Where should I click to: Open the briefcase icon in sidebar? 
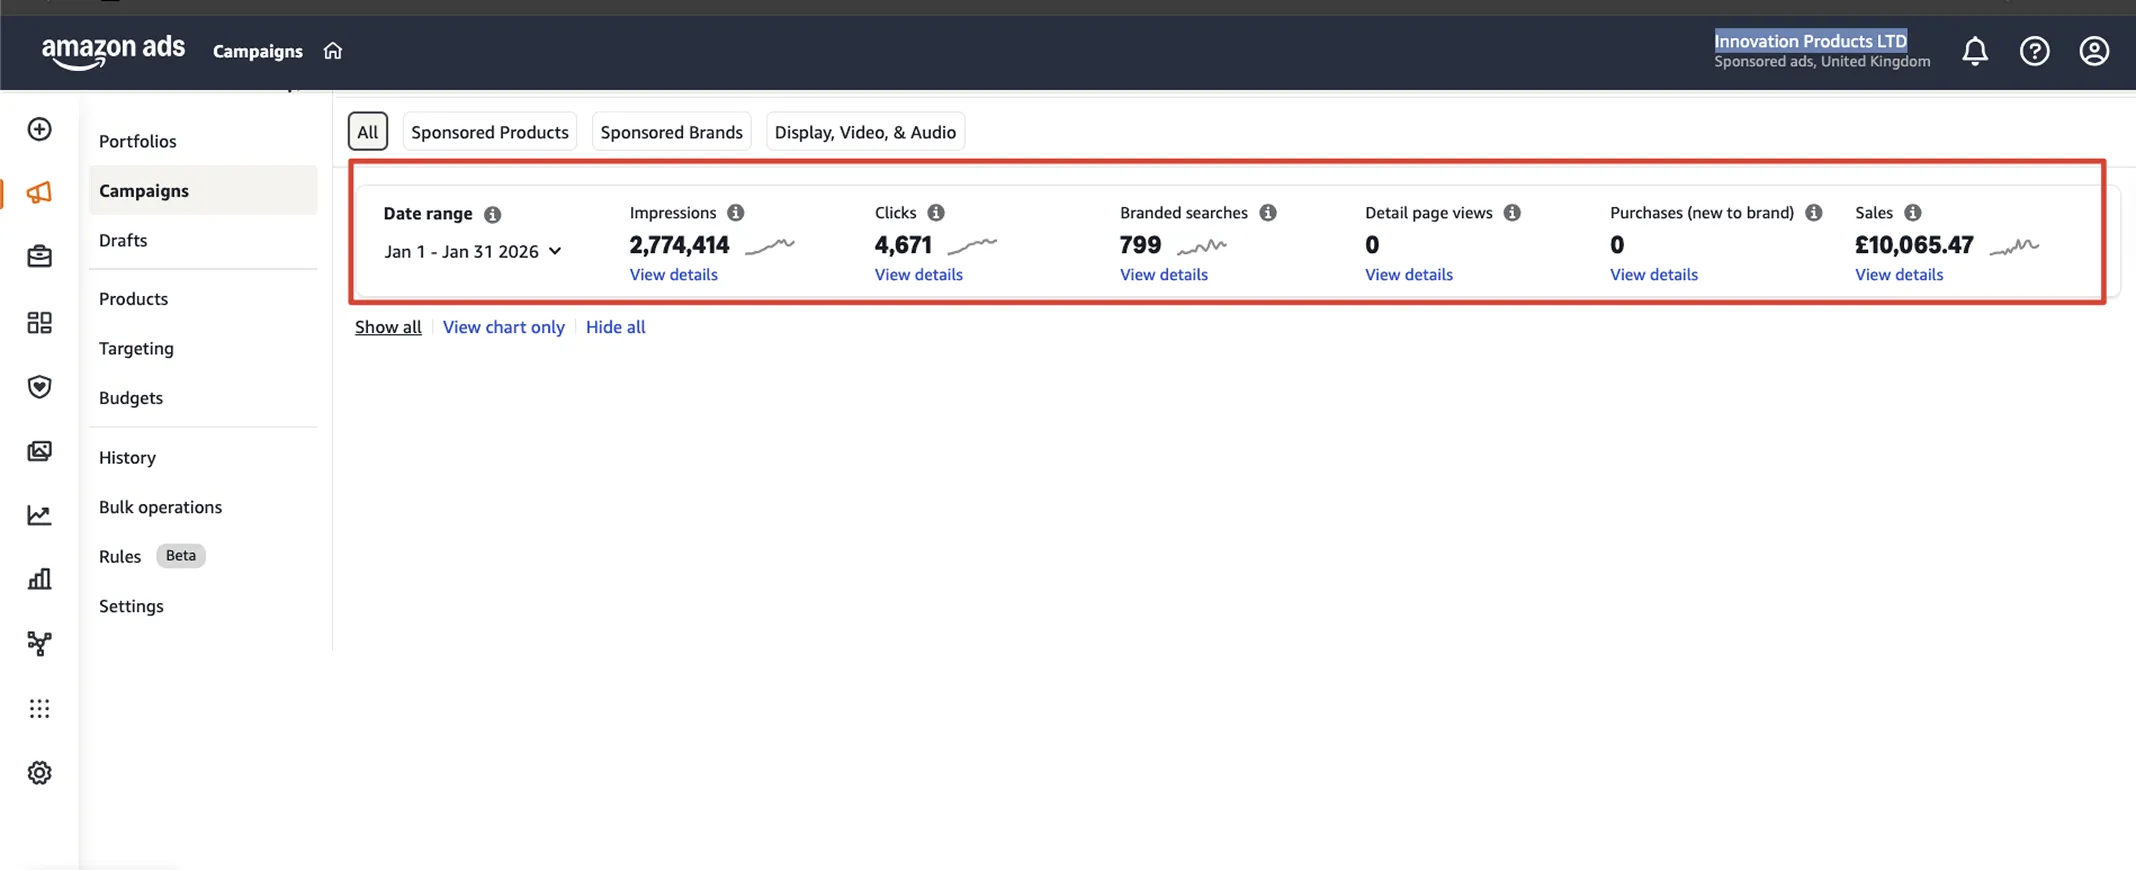39,257
